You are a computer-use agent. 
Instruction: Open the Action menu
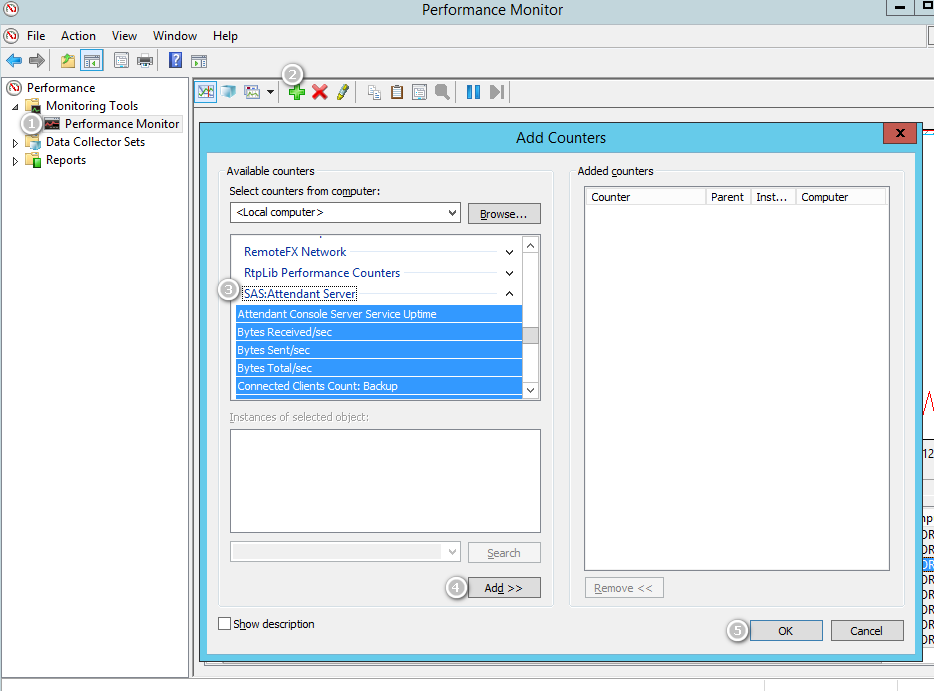pos(78,36)
